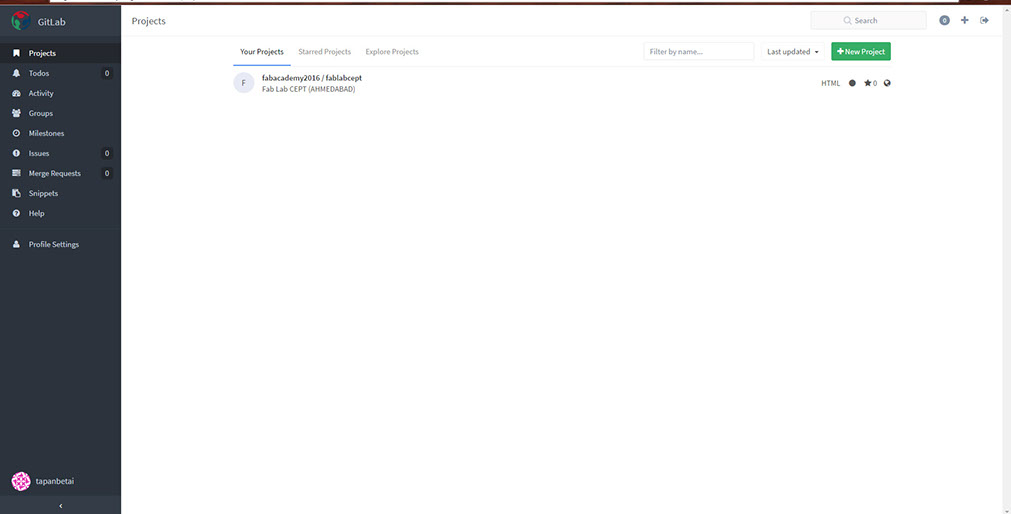Click the project's F avatar

click(x=244, y=83)
